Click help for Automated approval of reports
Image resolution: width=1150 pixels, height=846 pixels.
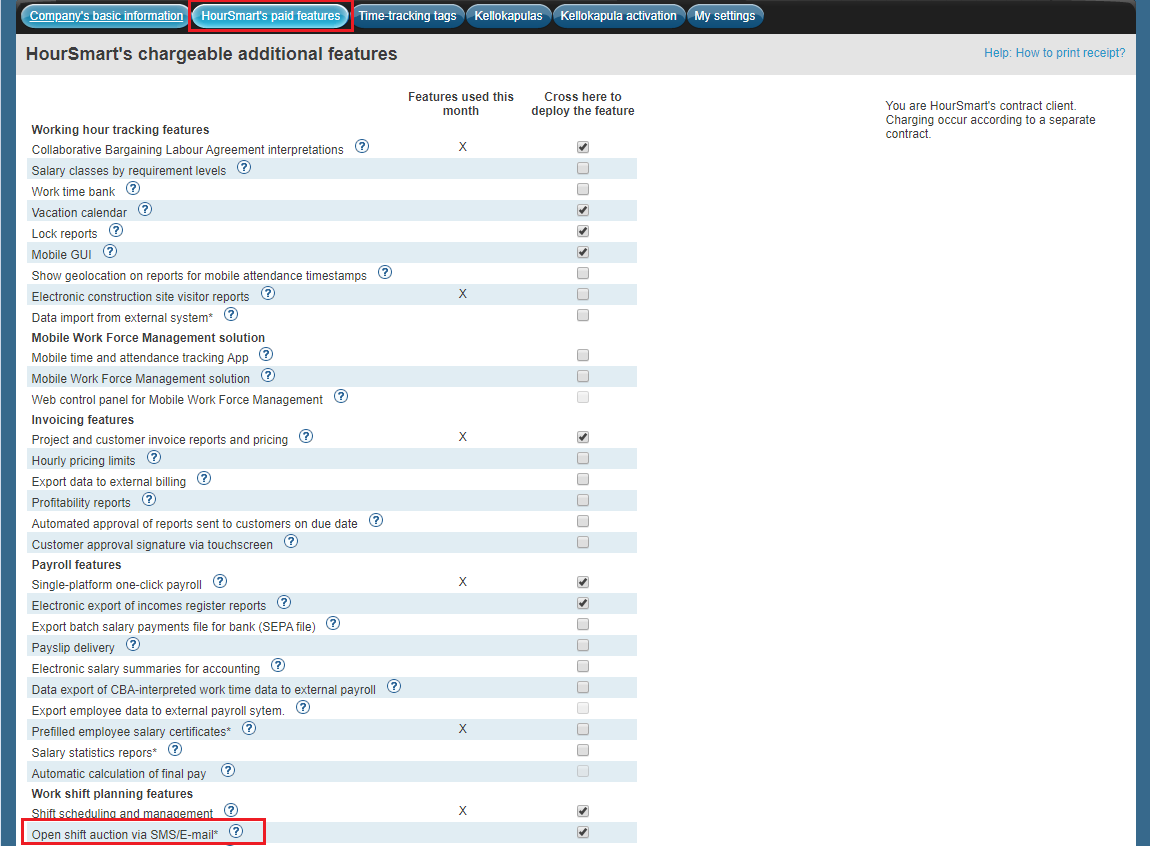point(376,521)
